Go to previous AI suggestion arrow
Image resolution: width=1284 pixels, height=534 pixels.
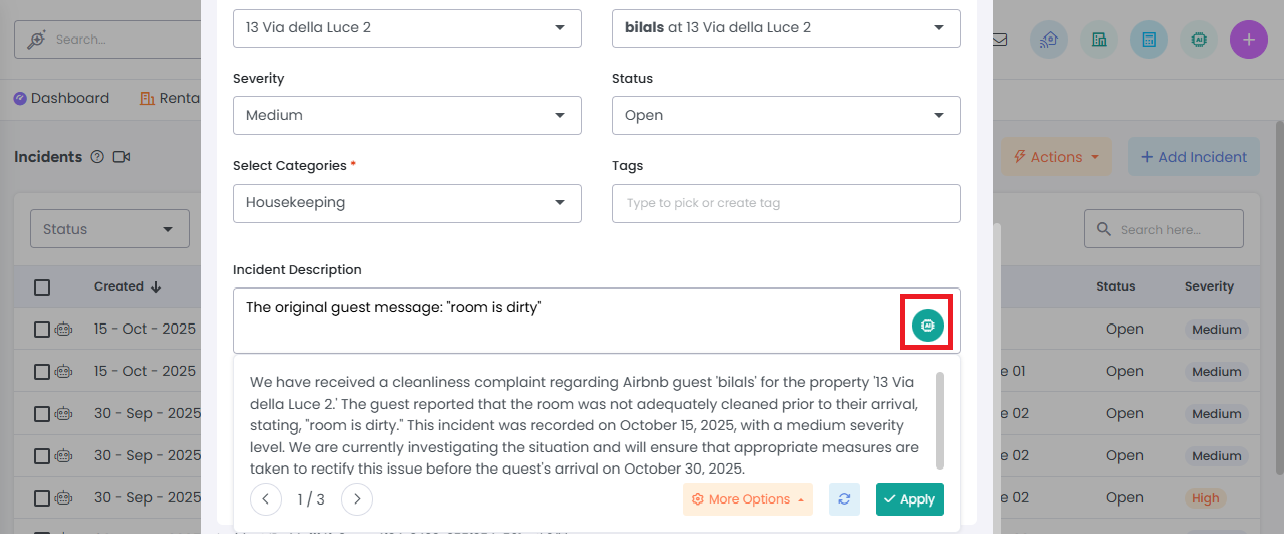(266, 499)
